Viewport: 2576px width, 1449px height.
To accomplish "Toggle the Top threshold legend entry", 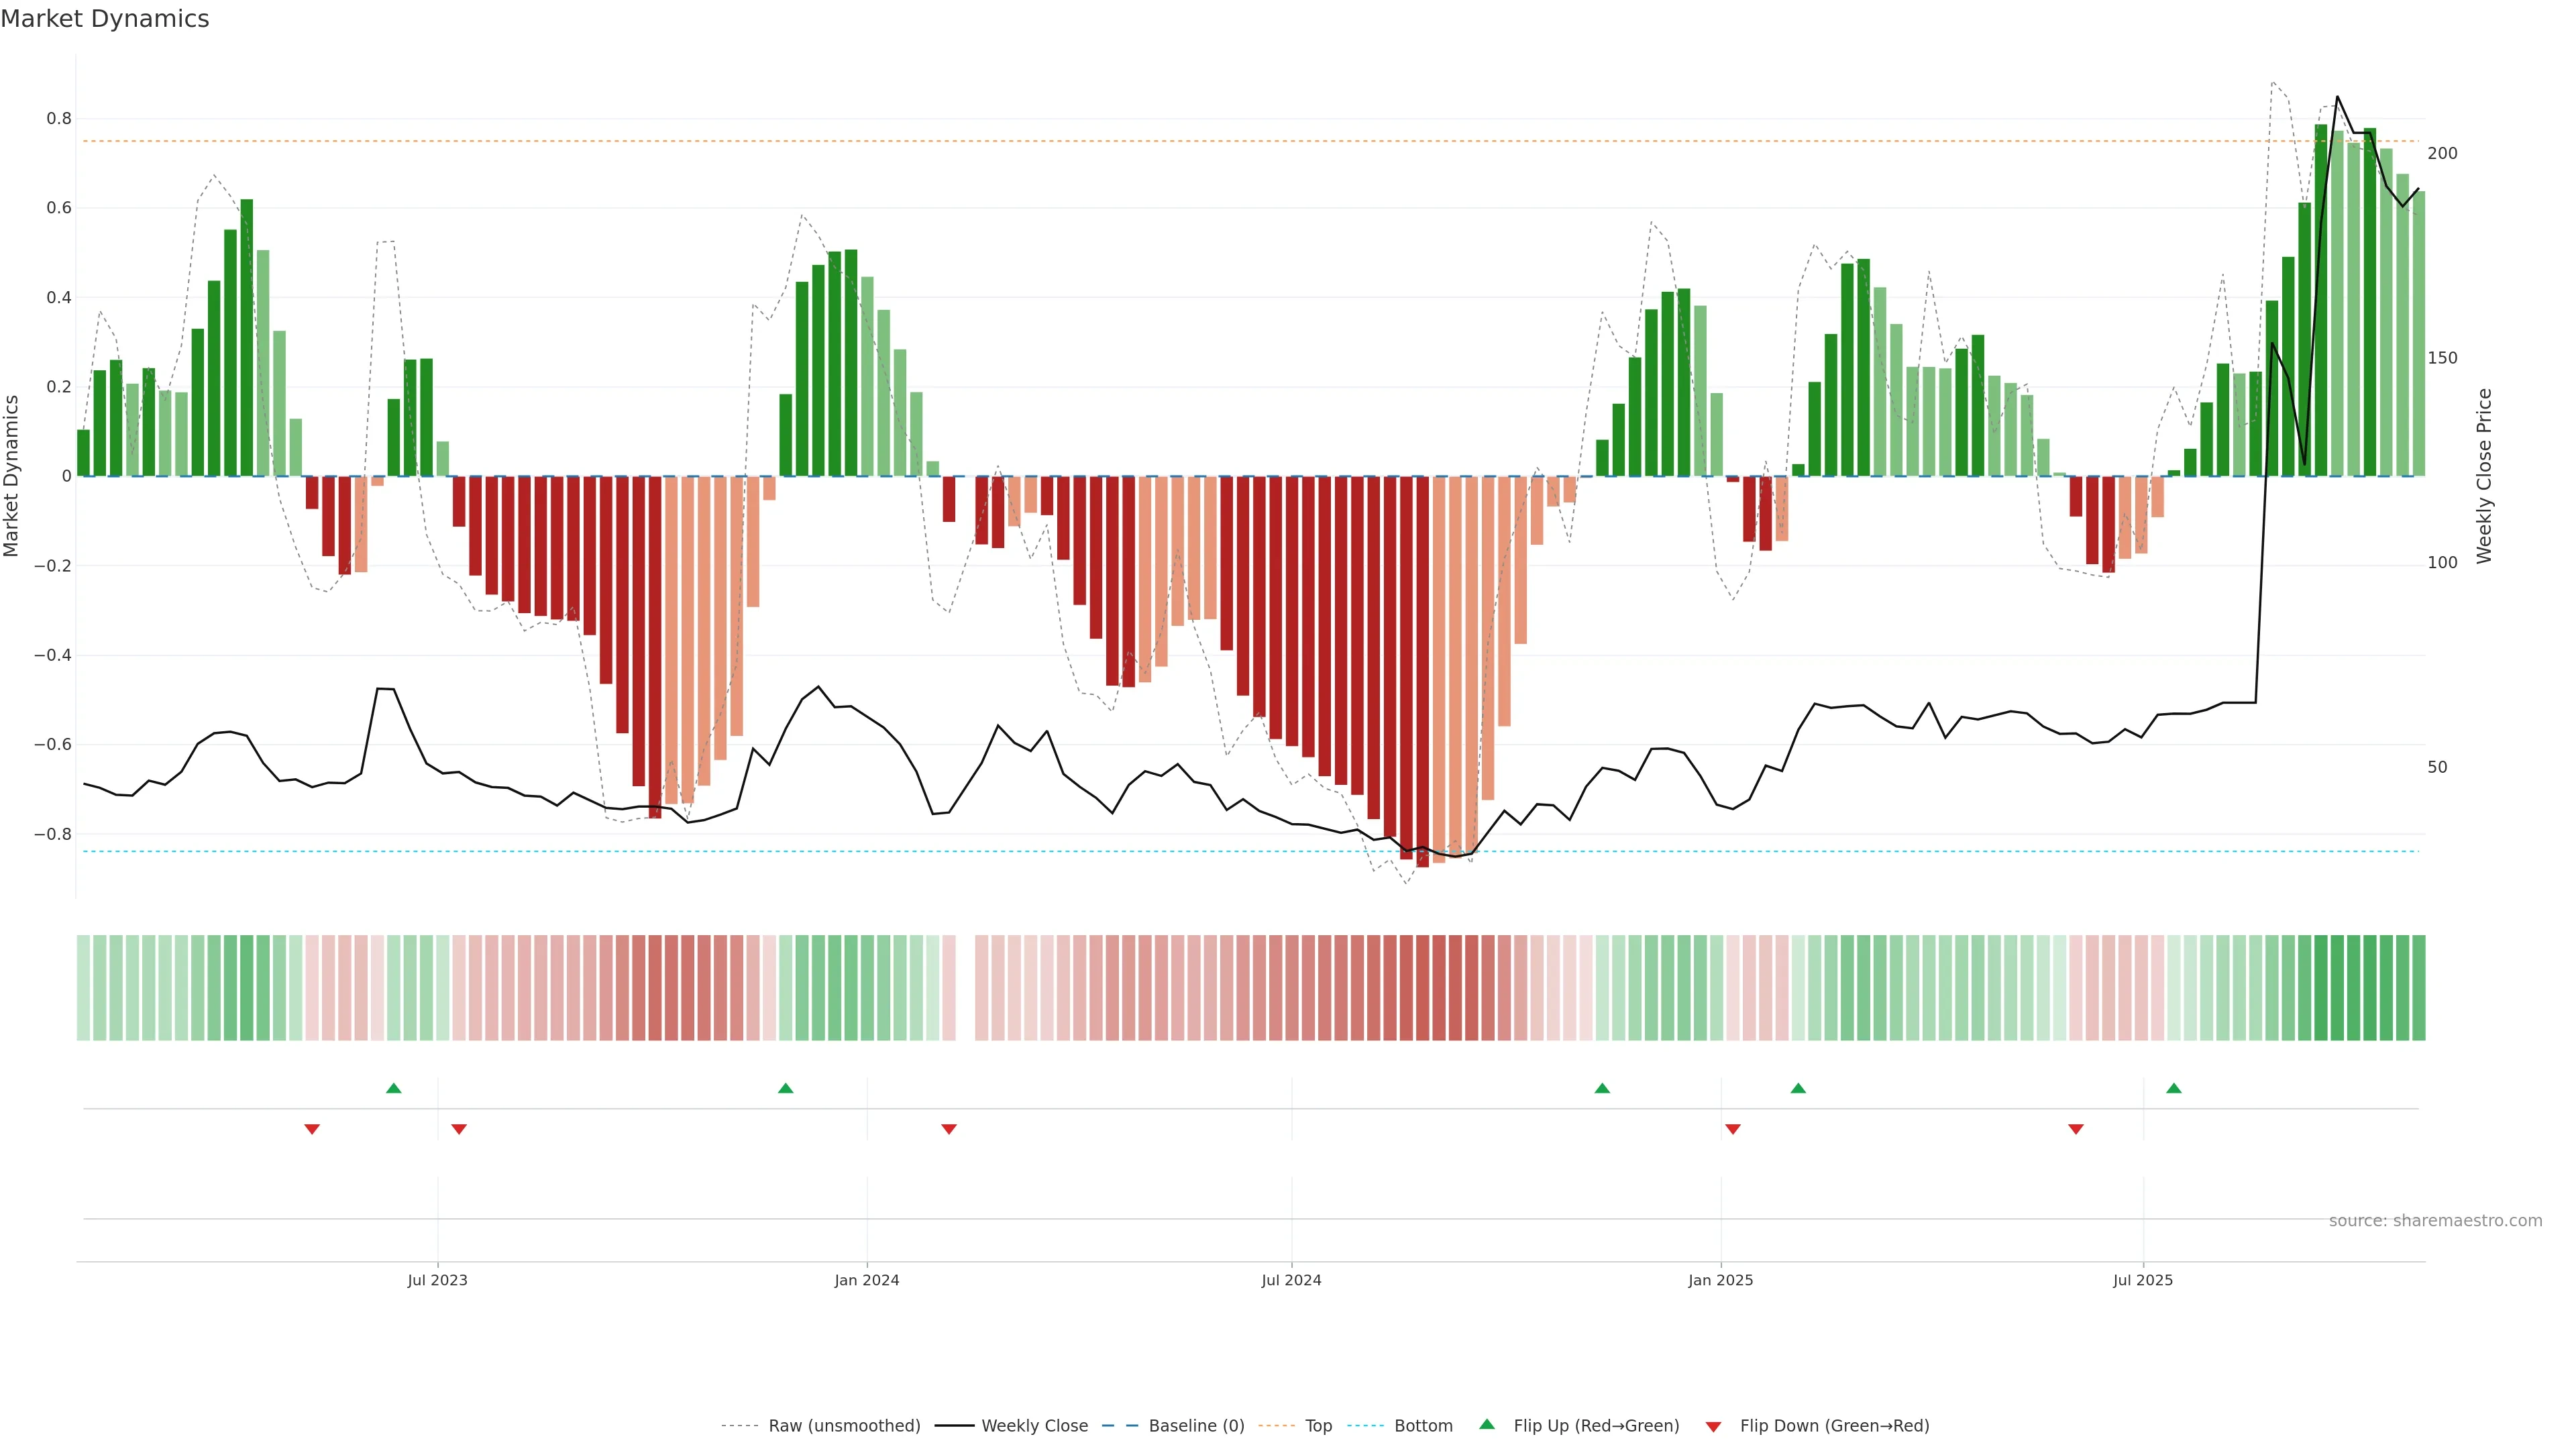I will coord(1318,1426).
